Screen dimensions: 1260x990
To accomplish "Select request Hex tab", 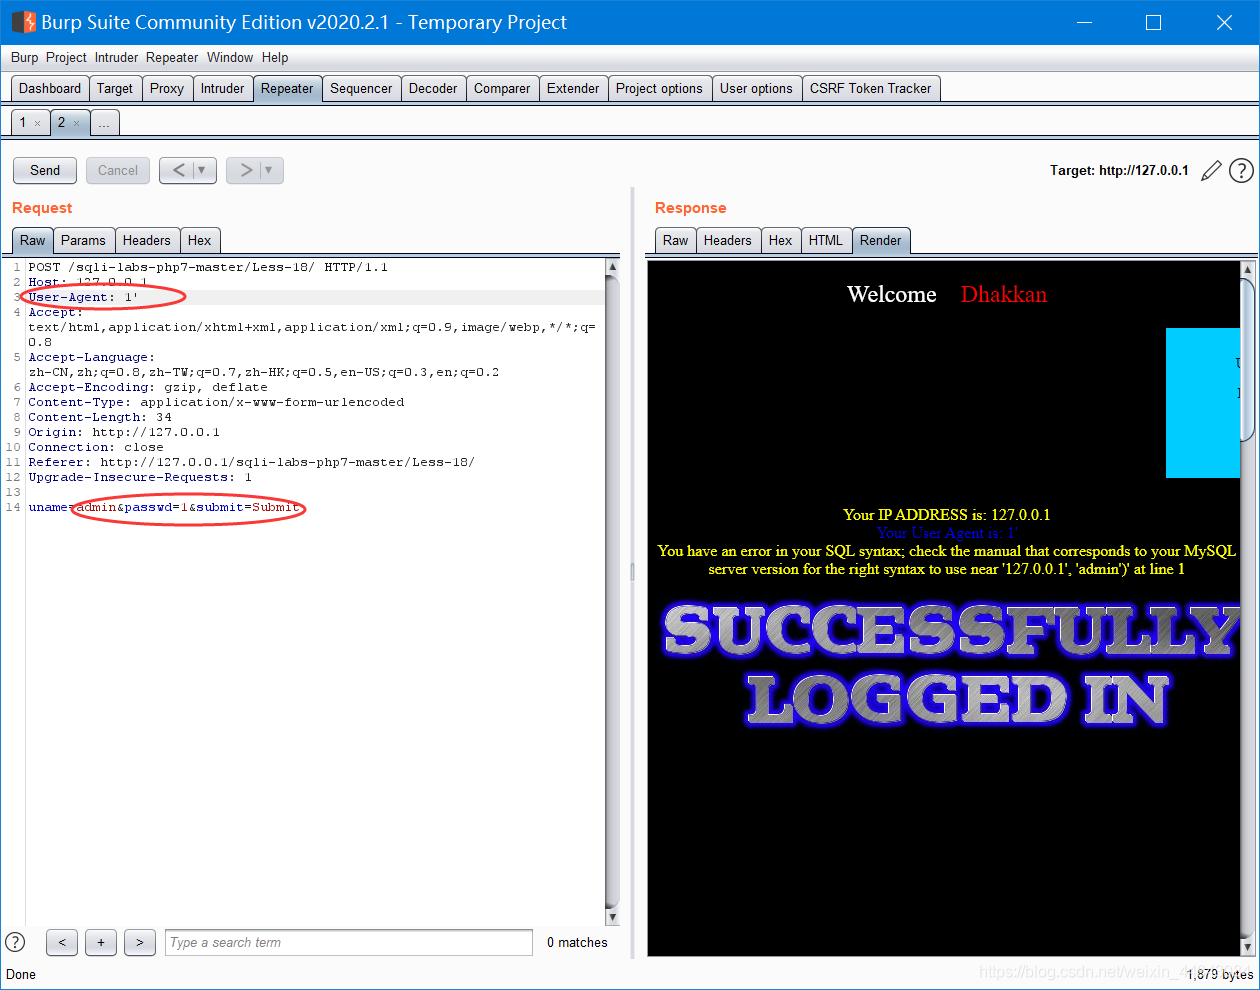I will click(x=200, y=240).
